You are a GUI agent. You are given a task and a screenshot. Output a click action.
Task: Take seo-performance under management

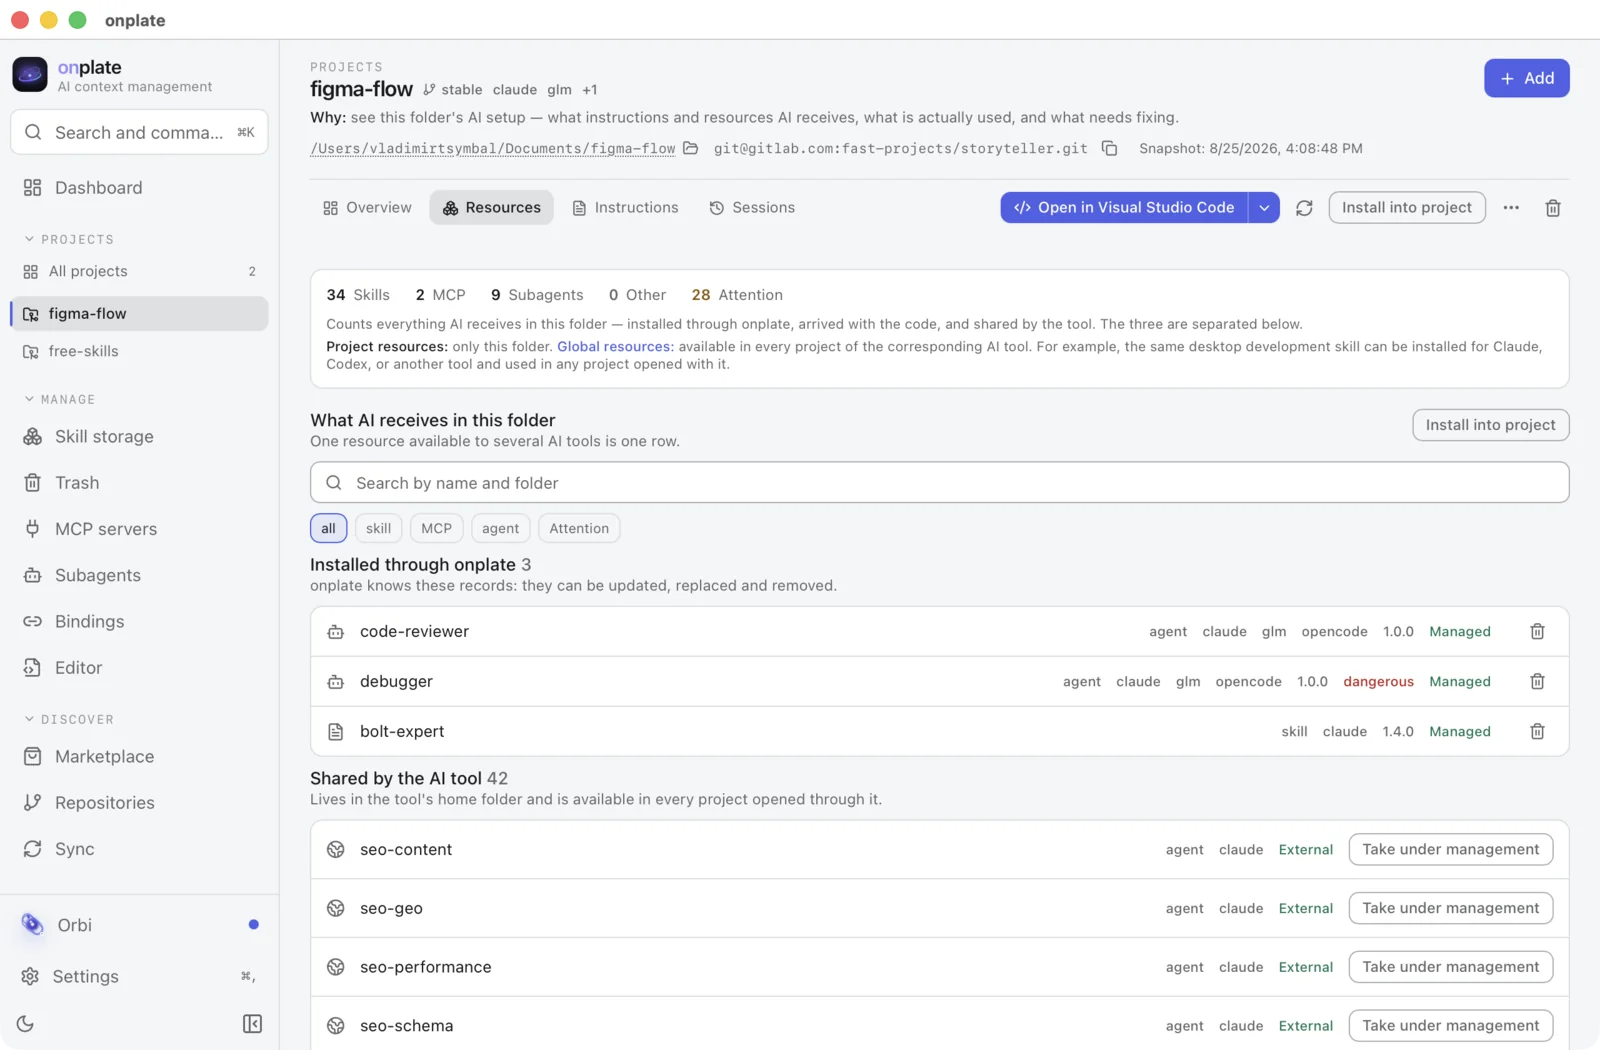[x=1450, y=967]
